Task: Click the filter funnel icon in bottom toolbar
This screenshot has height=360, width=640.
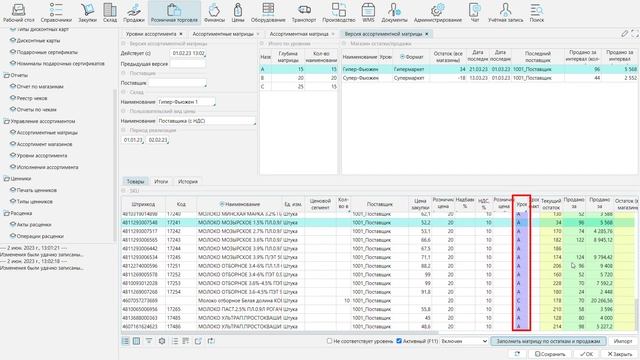Action: pyautogui.click(x=149, y=341)
